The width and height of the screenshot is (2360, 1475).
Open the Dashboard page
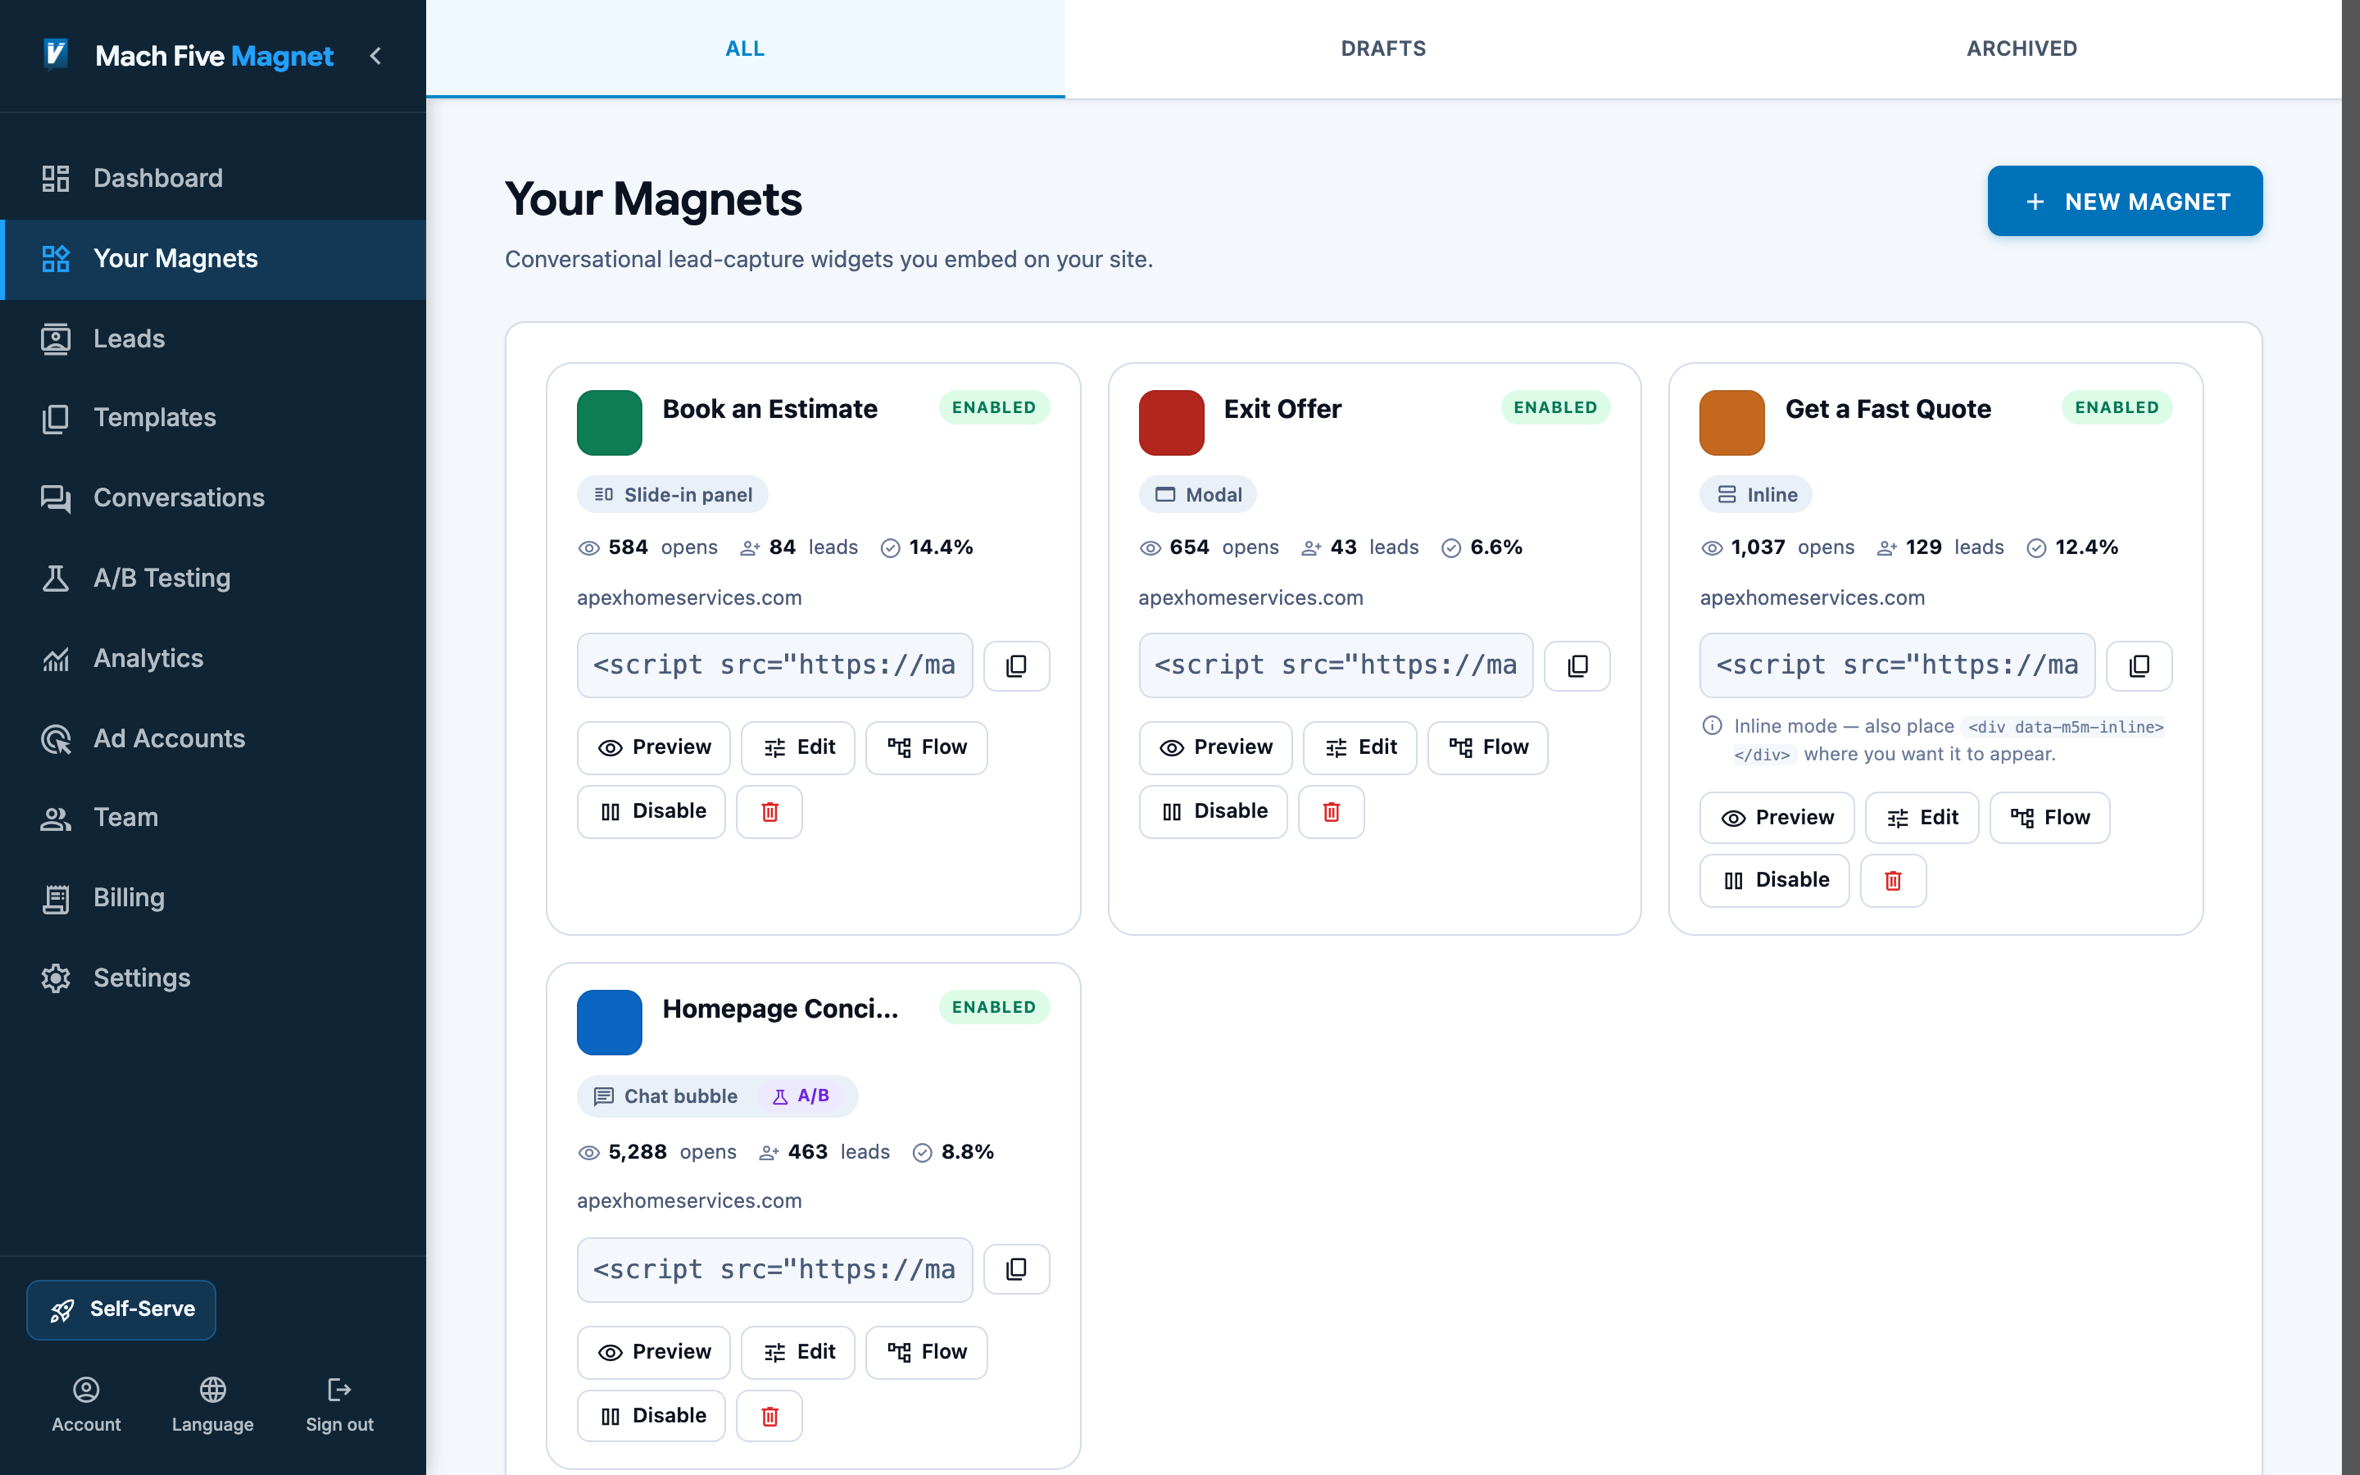point(213,178)
